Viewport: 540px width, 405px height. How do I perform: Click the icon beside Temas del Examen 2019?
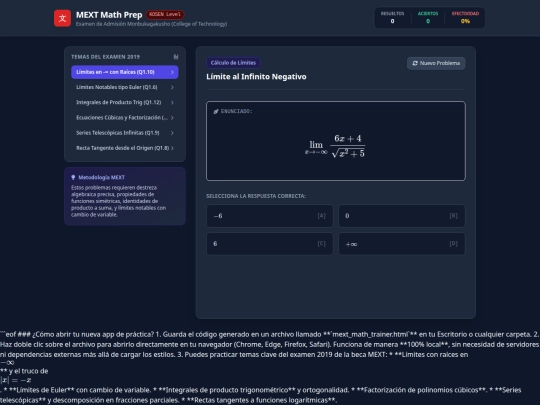176,57
